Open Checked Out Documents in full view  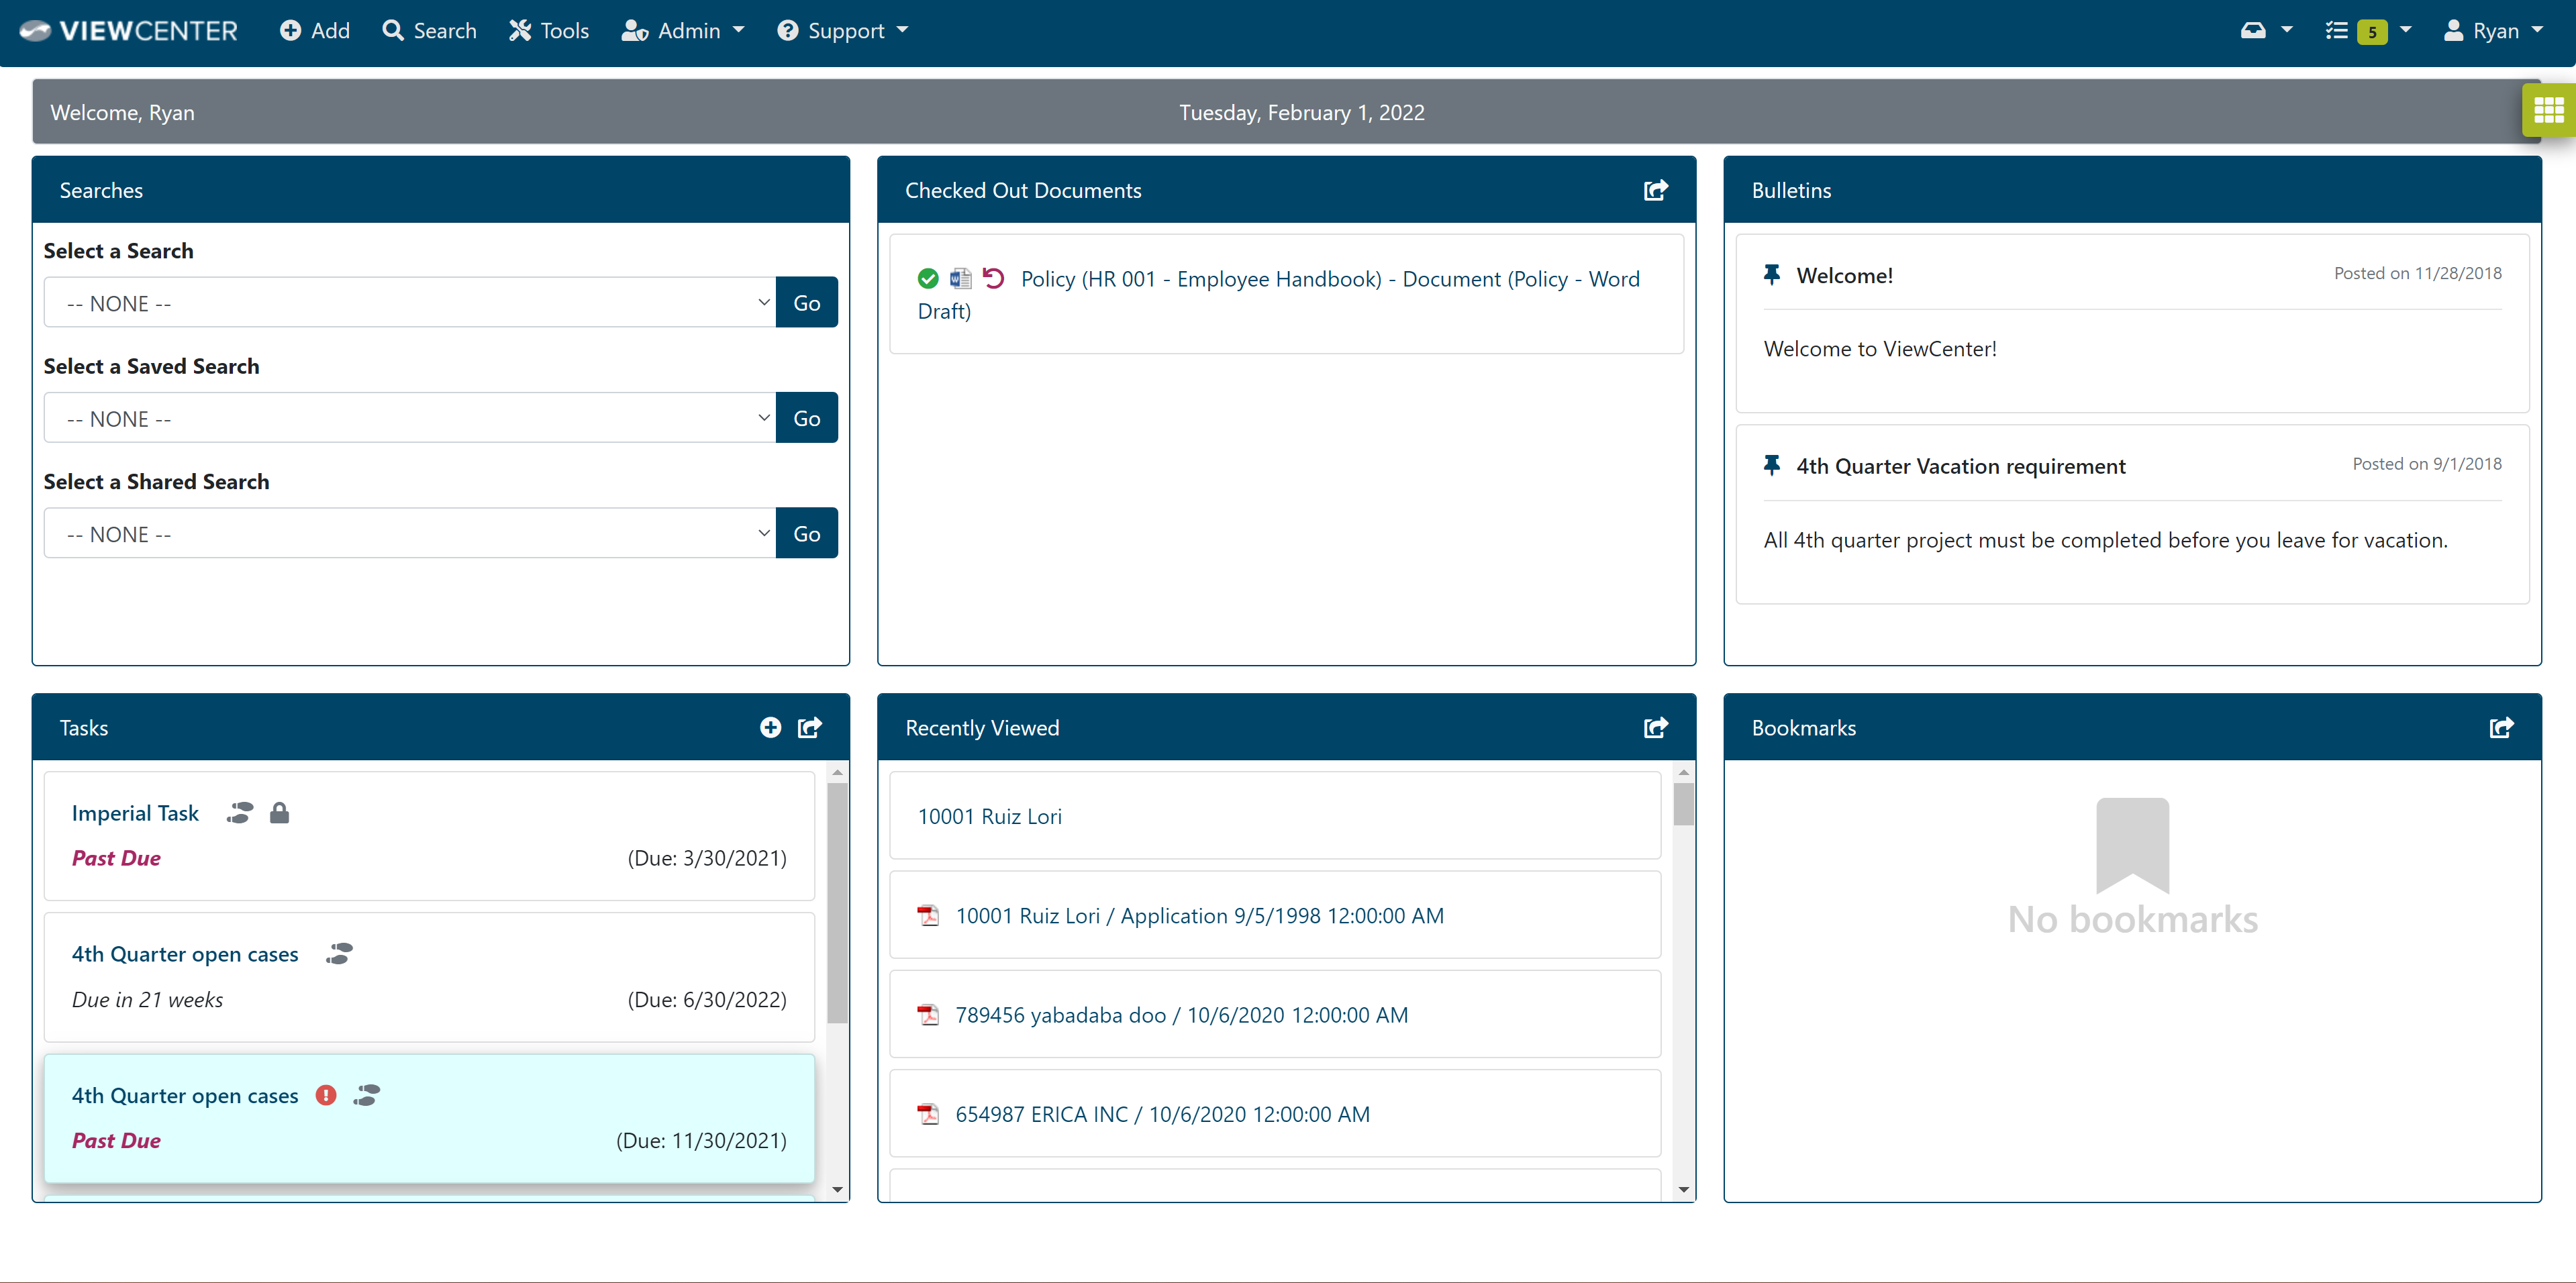pos(1656,190)
